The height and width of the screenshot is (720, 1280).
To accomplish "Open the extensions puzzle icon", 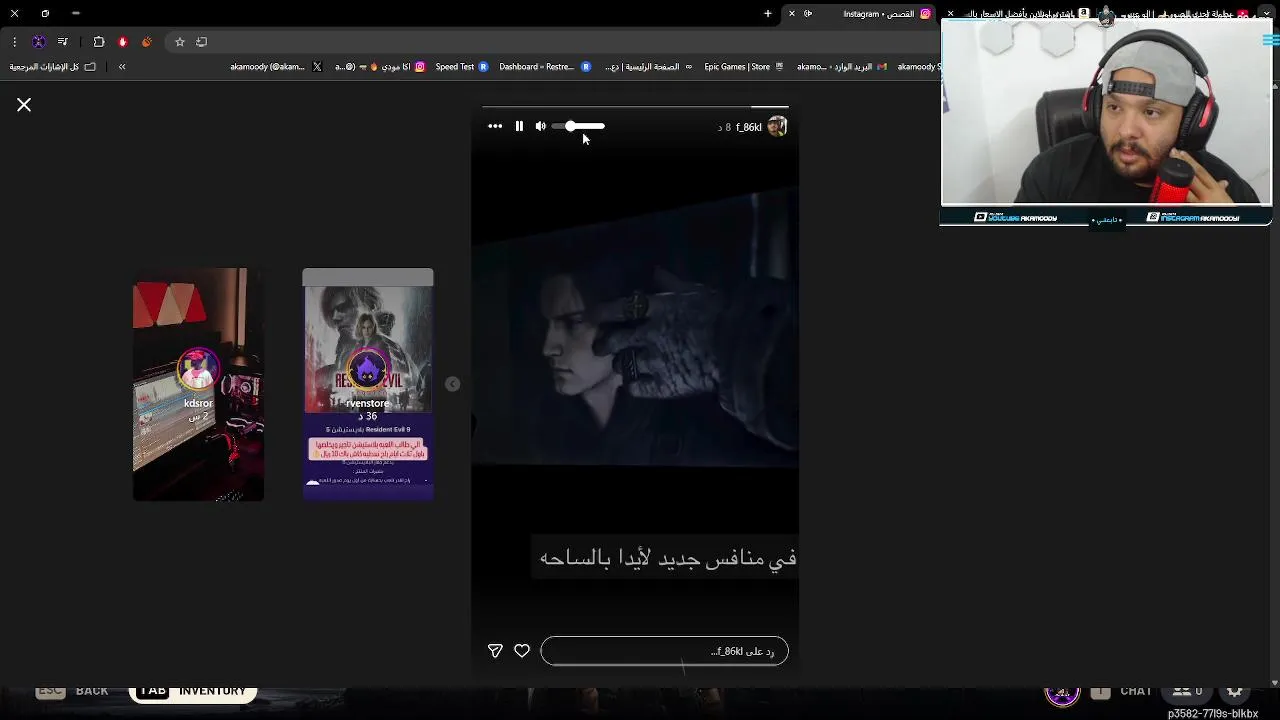I will (99, 42).
